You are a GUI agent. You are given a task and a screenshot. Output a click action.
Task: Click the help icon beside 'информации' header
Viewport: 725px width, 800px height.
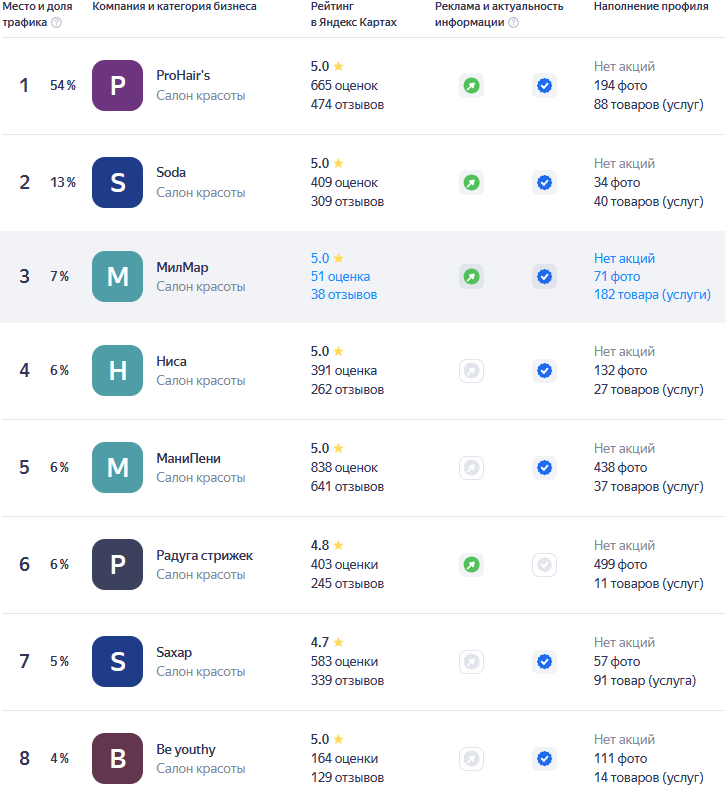pos(513,23)
